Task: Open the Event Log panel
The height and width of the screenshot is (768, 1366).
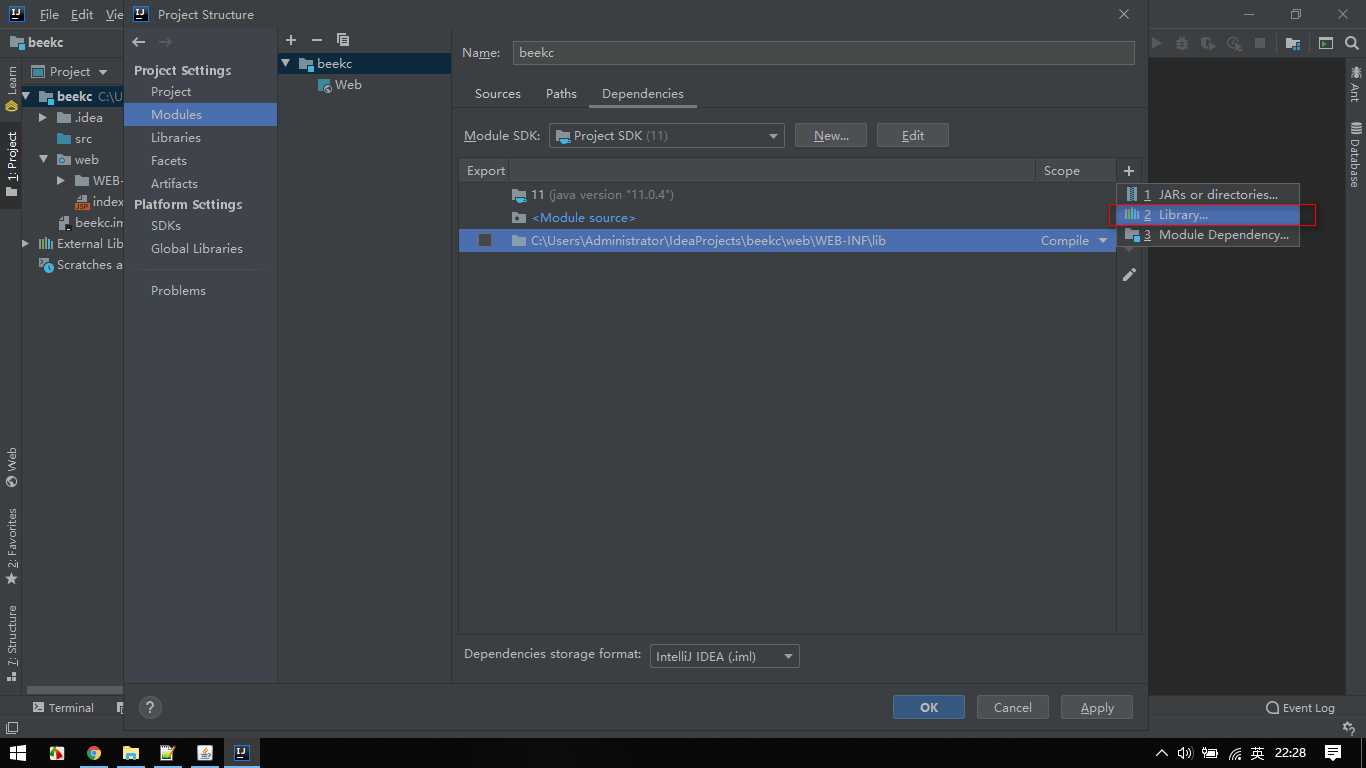Action: (x=1300, y=707)
